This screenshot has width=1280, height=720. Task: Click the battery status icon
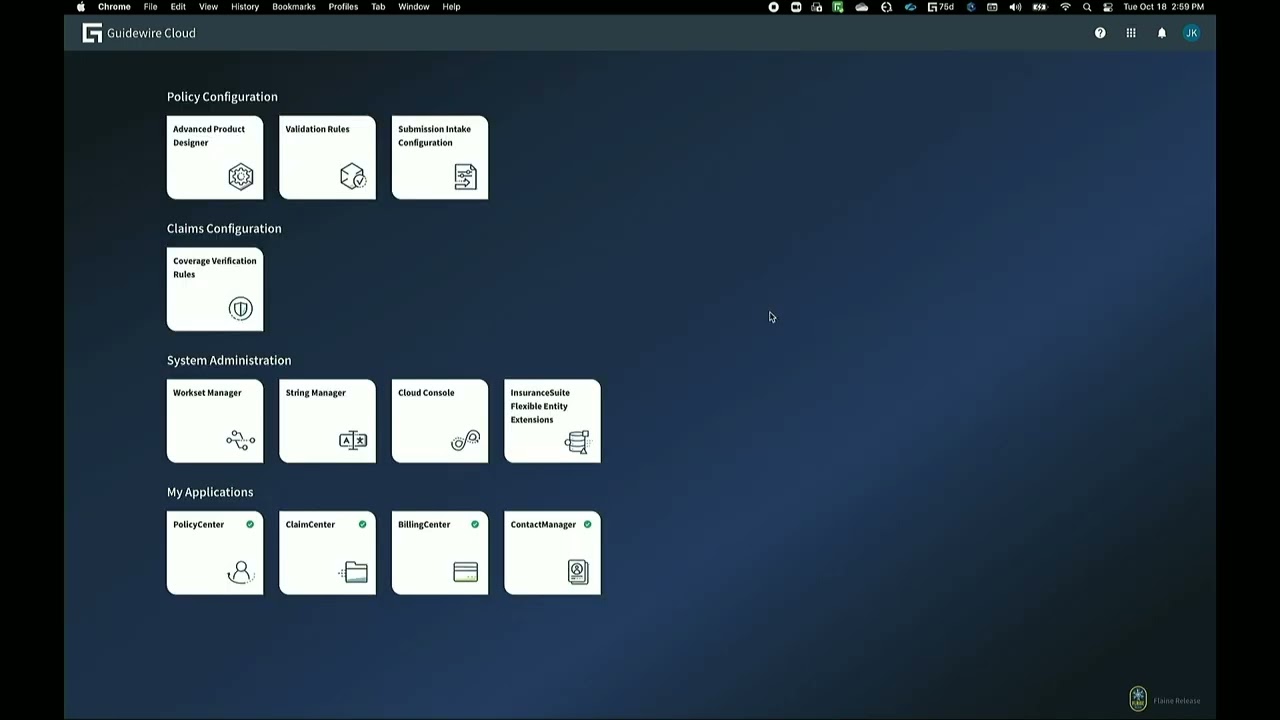click(1039, 7)
